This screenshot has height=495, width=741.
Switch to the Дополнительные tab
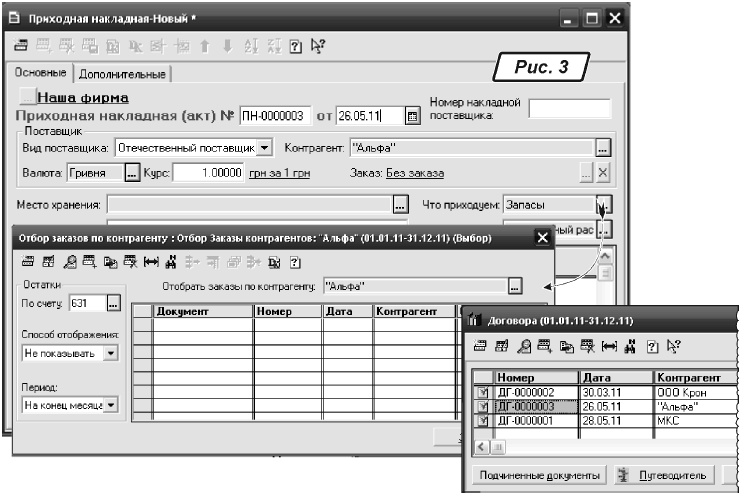122,74
